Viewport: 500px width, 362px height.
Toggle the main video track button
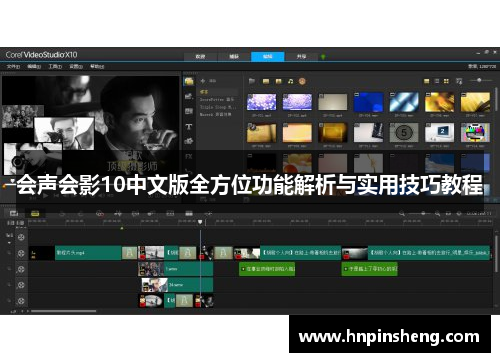click(21, 253)
